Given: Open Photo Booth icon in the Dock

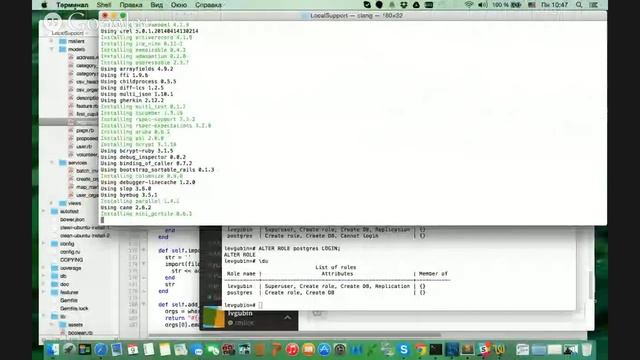Looking at the screenshot, I should 228,349.
